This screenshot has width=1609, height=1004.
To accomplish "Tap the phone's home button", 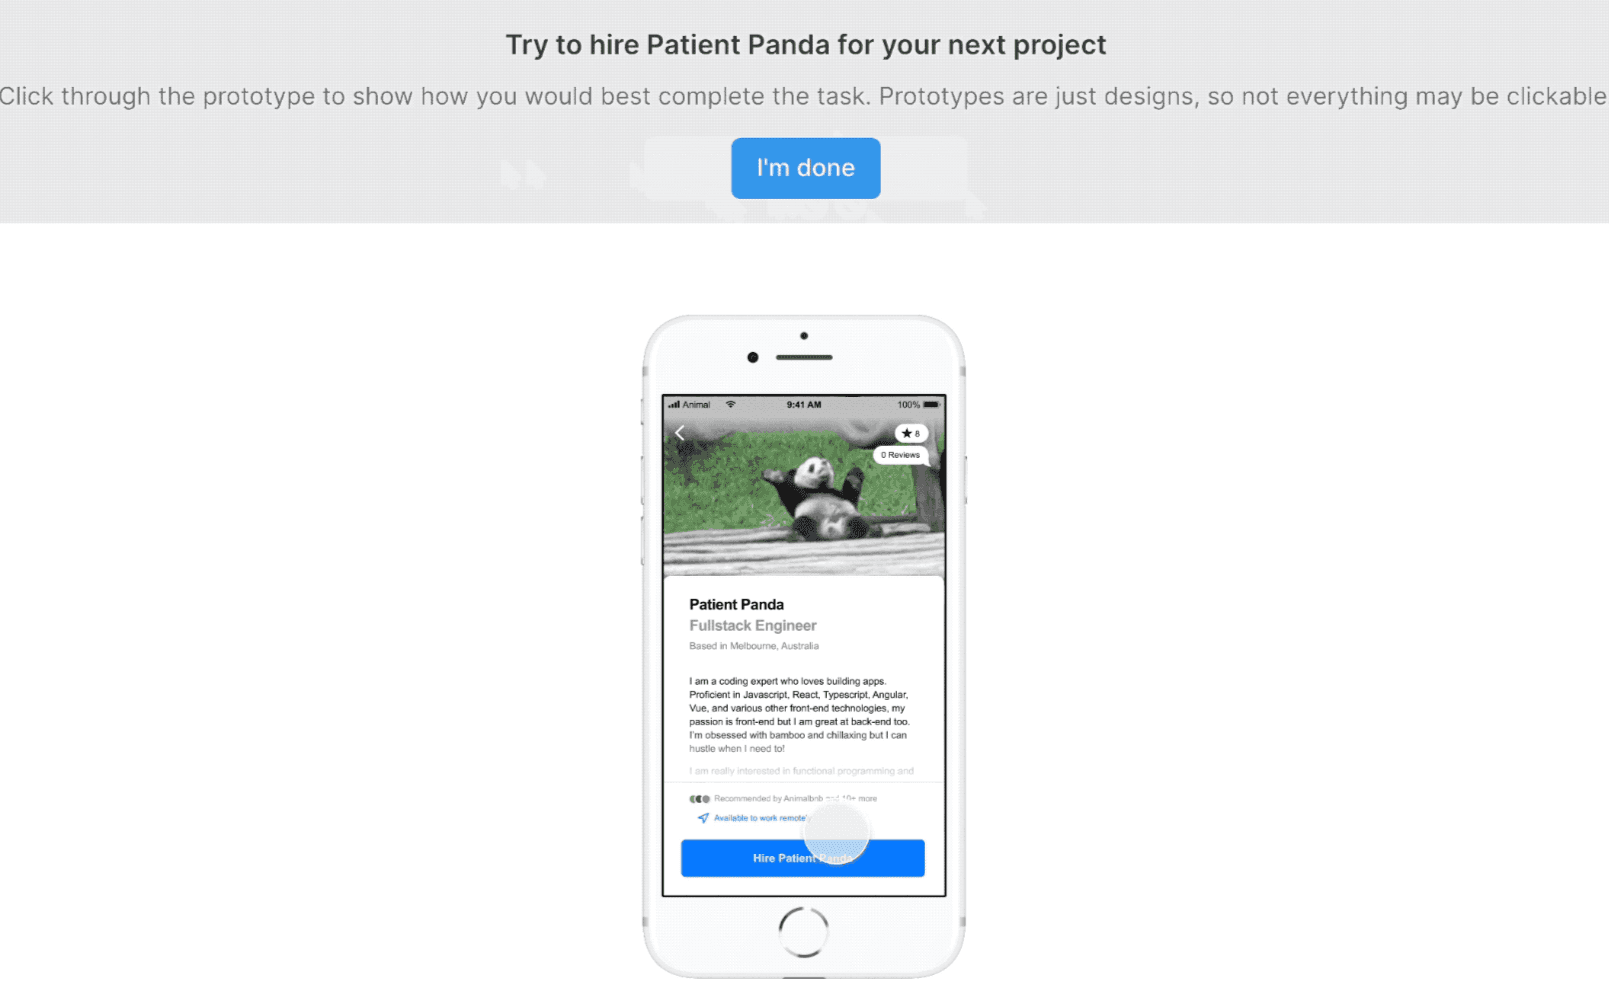I will [804, 932].
